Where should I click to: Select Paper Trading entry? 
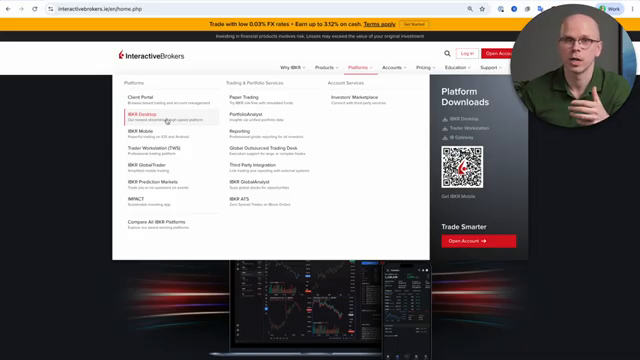point(261,100)
